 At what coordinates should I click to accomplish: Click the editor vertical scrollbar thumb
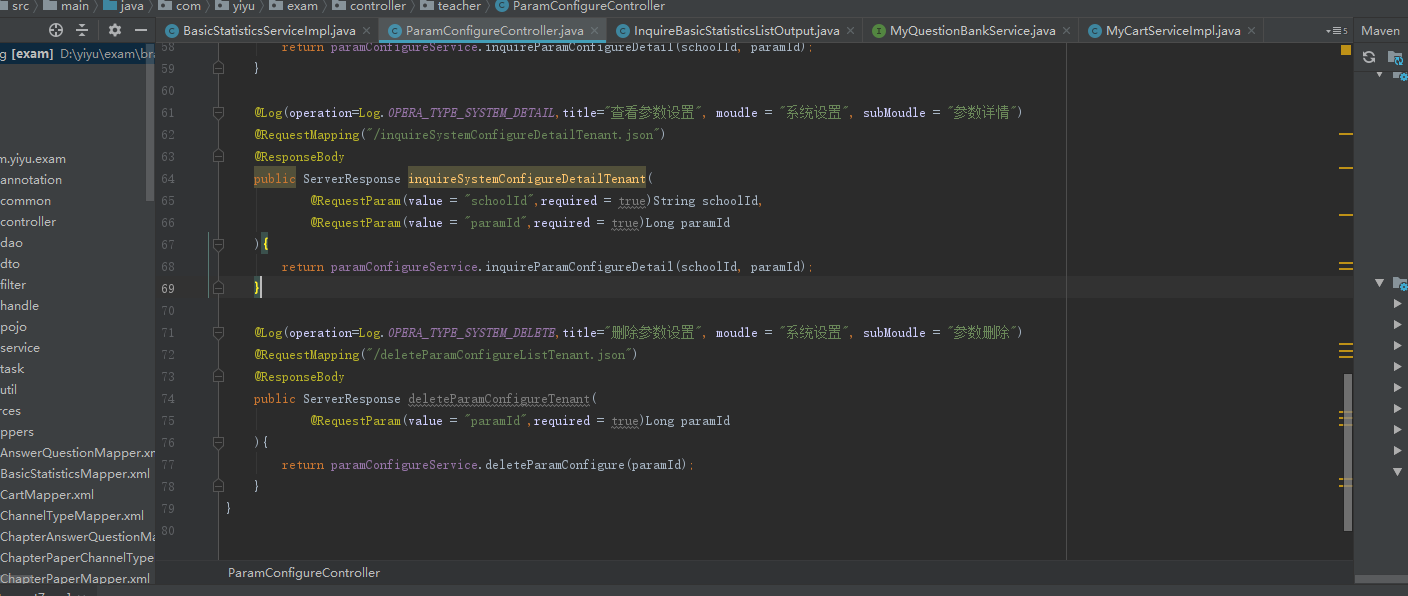click(1348, 452)
